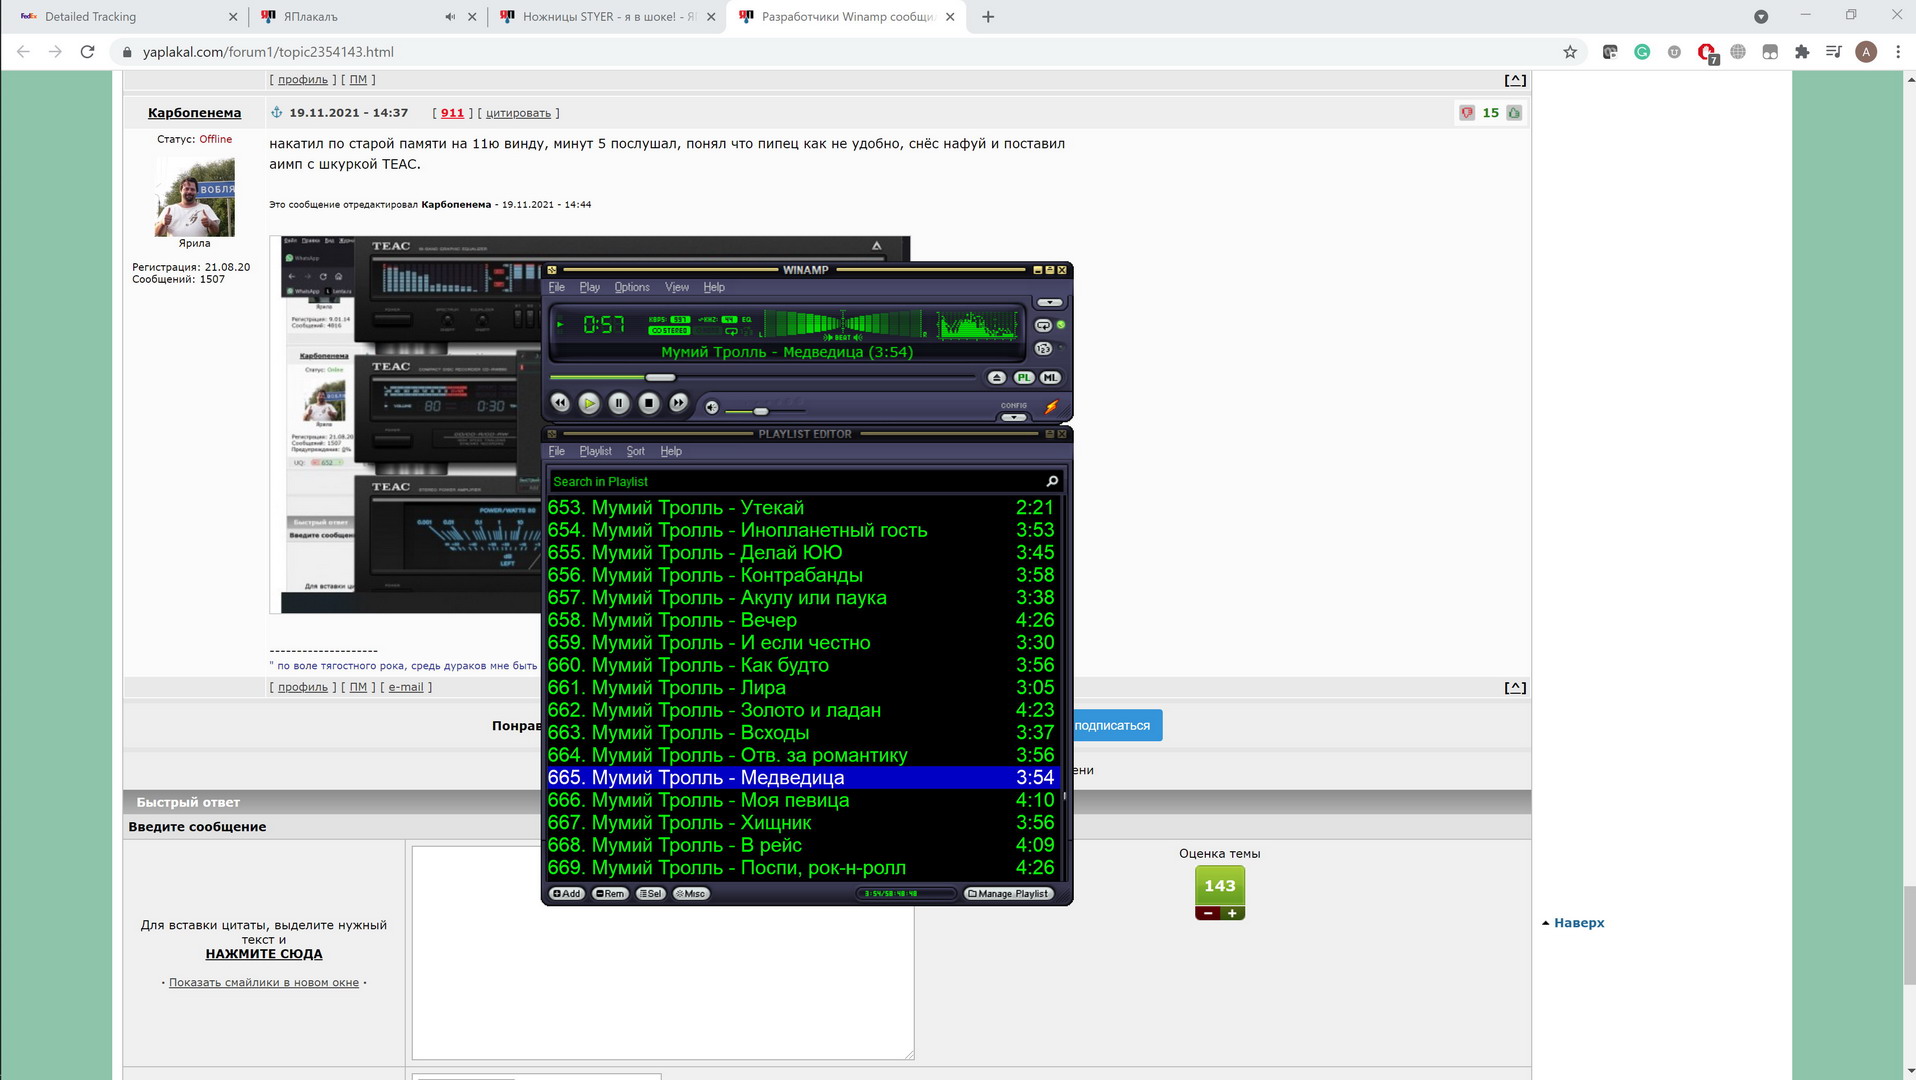
Task: Open Chrome's tab search dropdown
Action: coord(1761,17)
